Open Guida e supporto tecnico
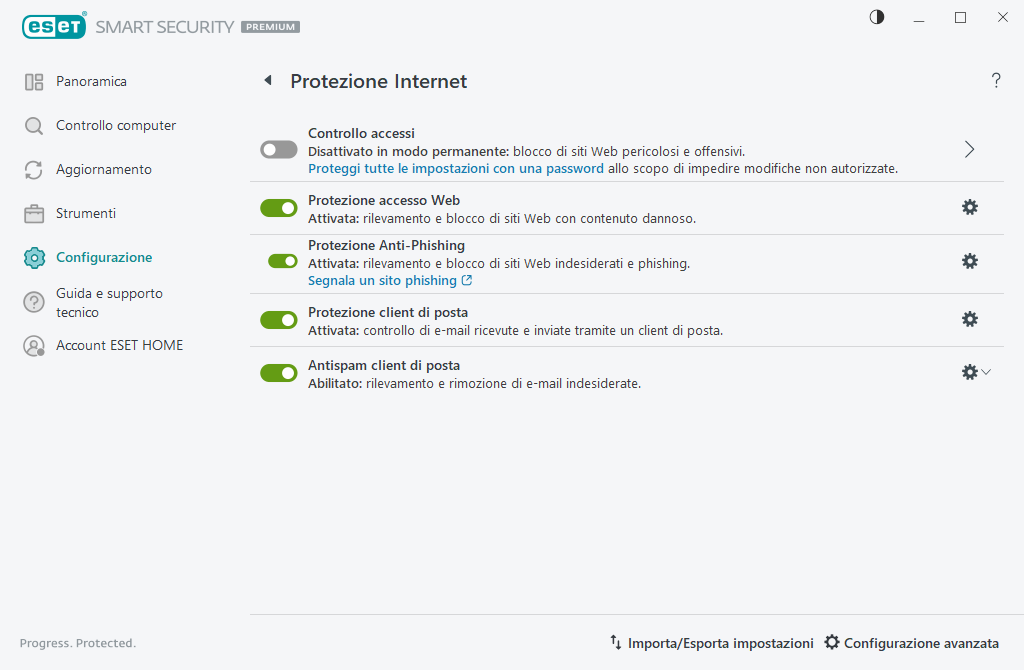 coord(110,302)
